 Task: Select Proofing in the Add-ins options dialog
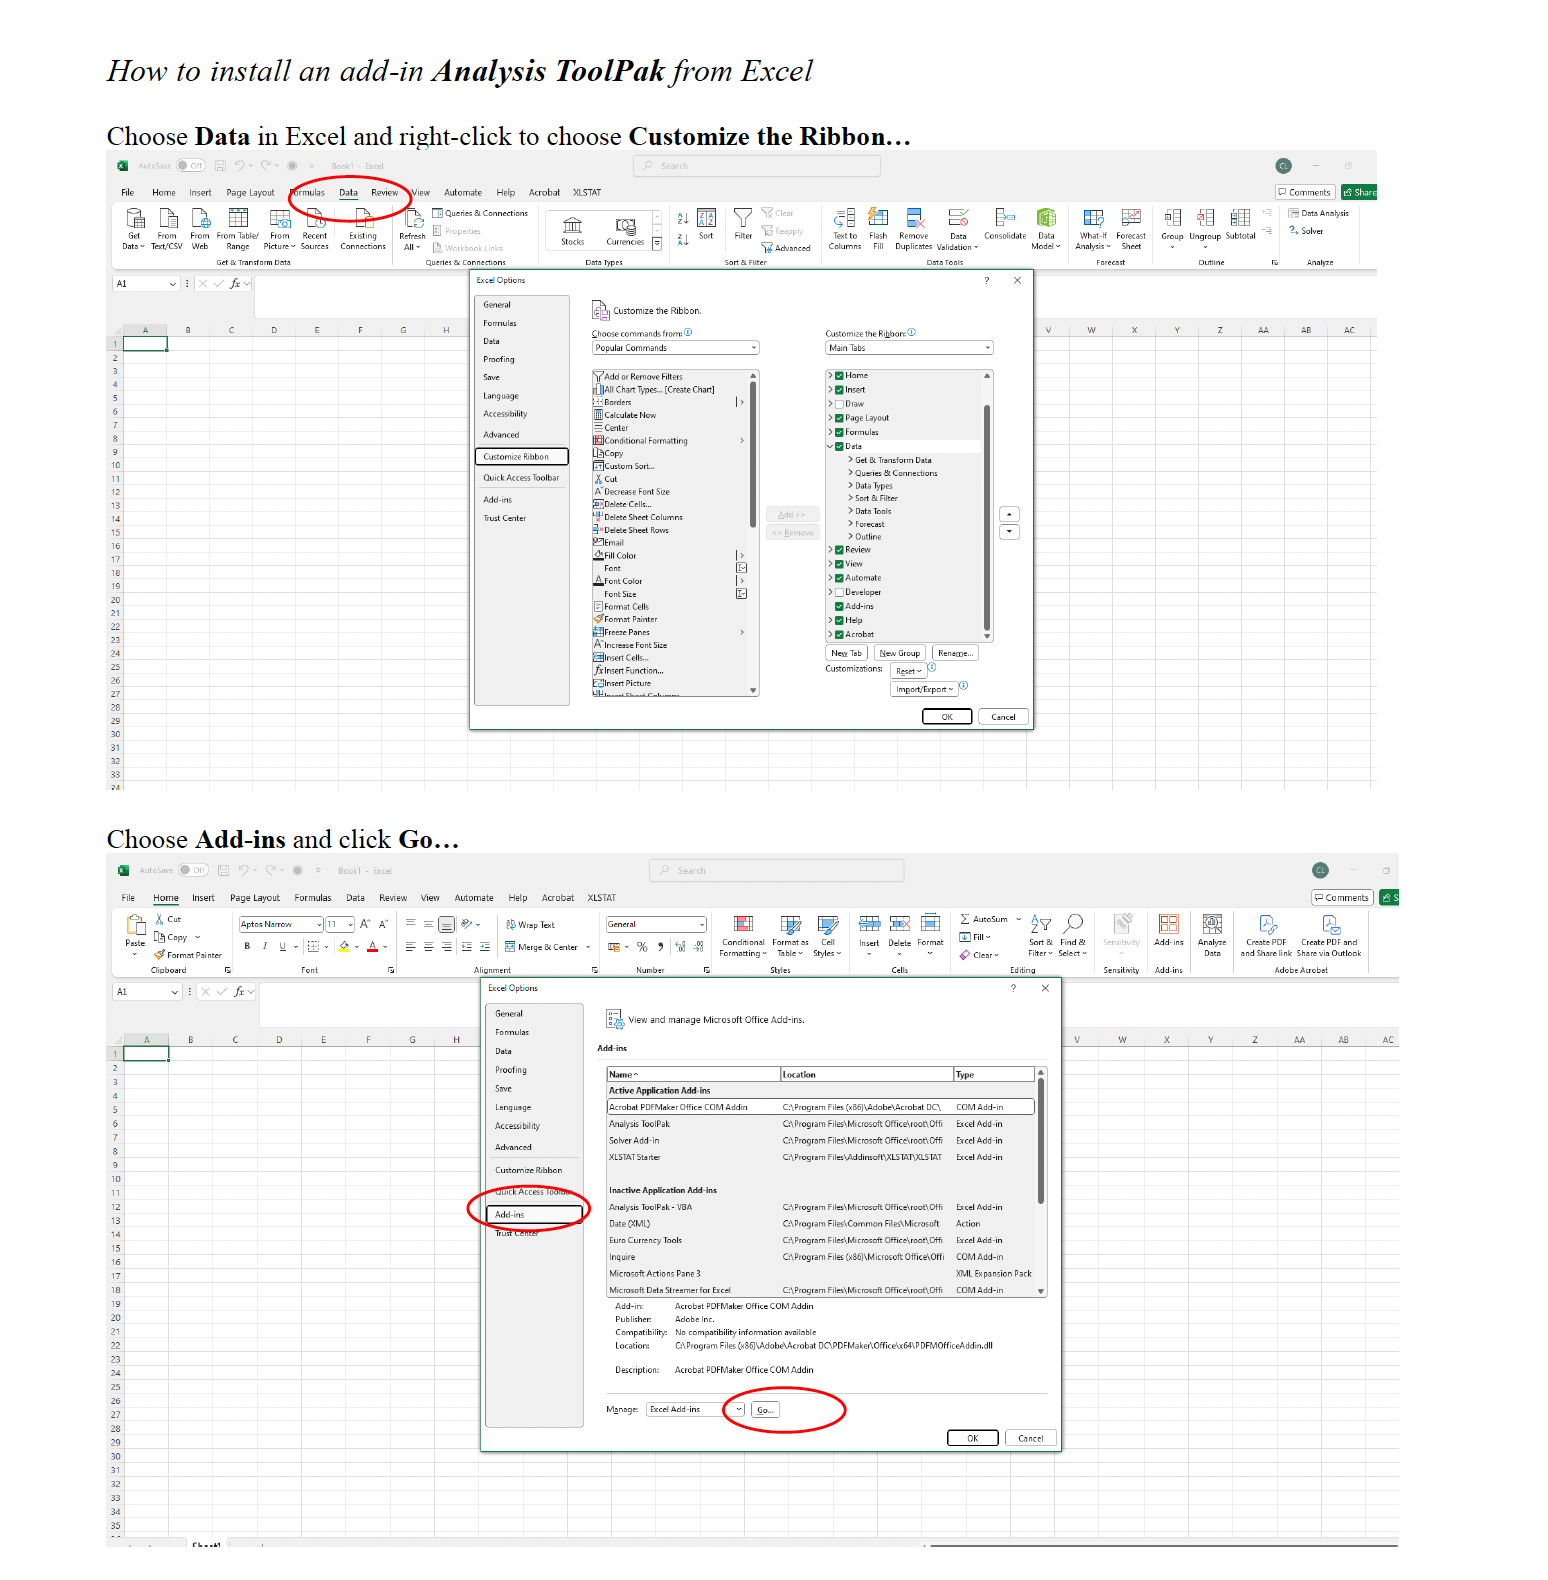(511, 1070)
